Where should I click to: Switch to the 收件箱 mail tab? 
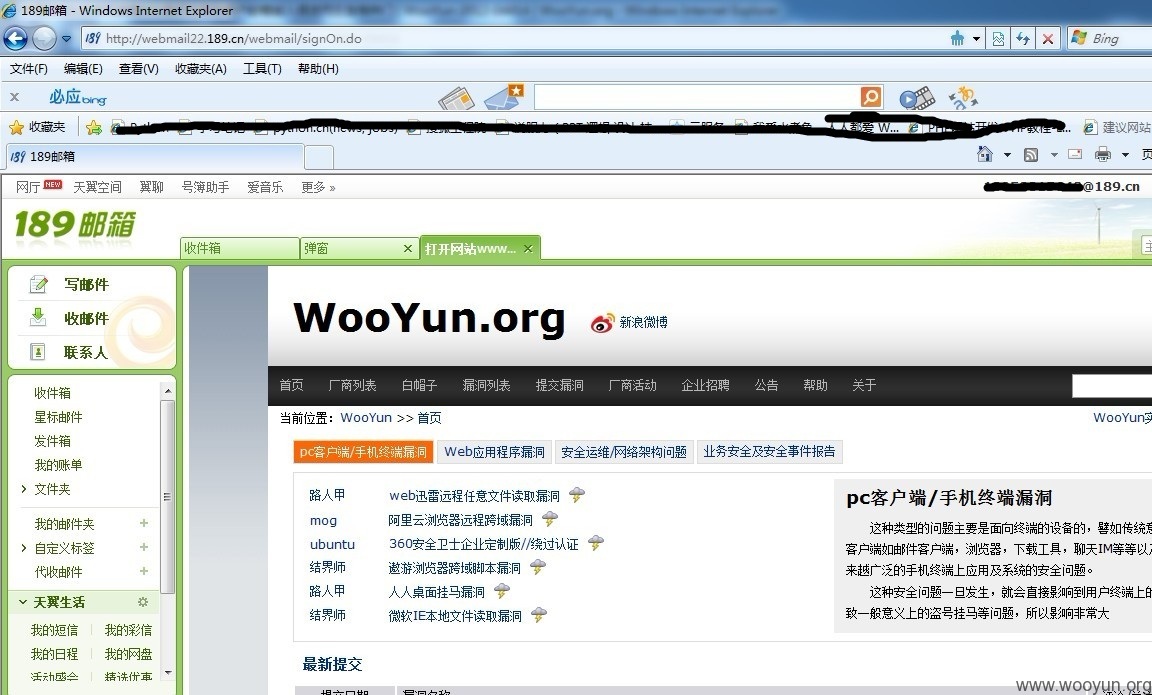click(x=240, y=248)
